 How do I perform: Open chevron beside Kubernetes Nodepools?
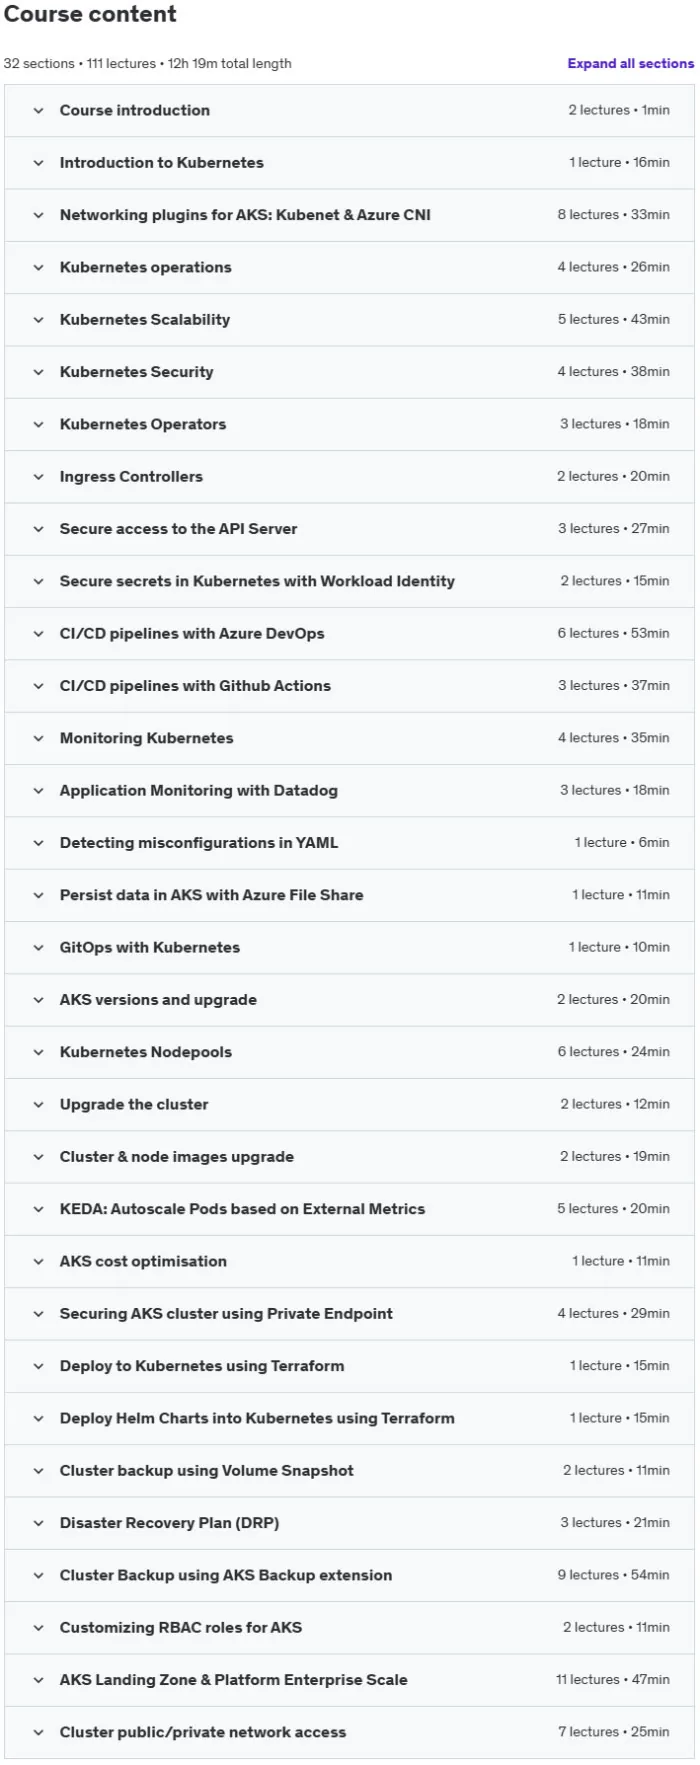click(38, 1052)
